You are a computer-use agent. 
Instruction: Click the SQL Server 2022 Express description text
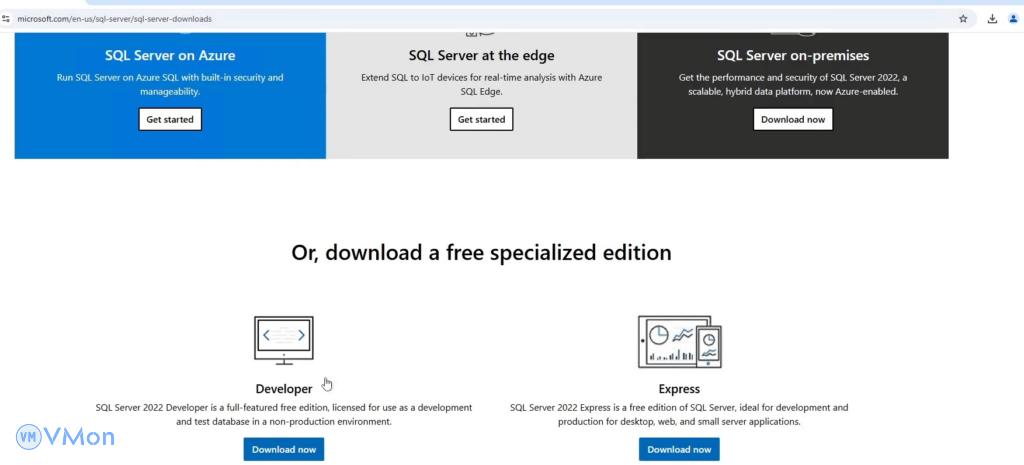[679, 415]
